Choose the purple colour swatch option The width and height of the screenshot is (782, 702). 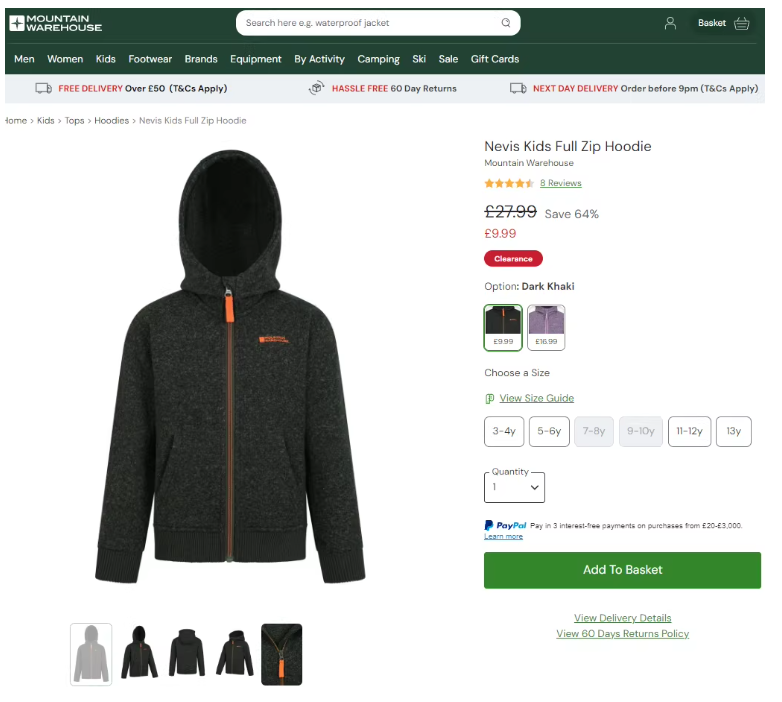(x=546, y=328)
